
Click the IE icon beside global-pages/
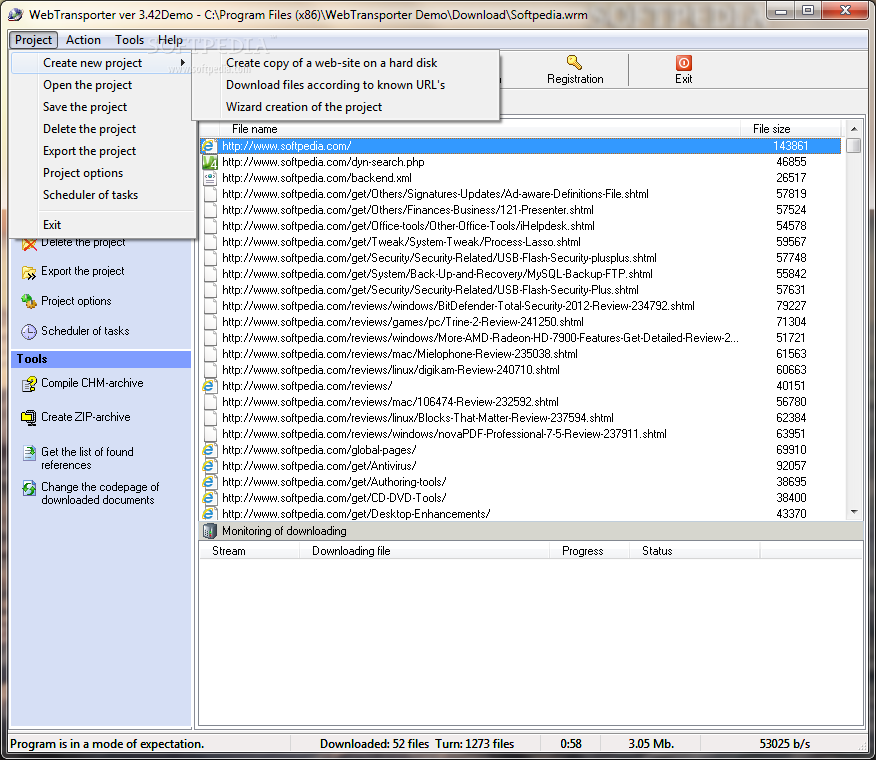(209, 450)
